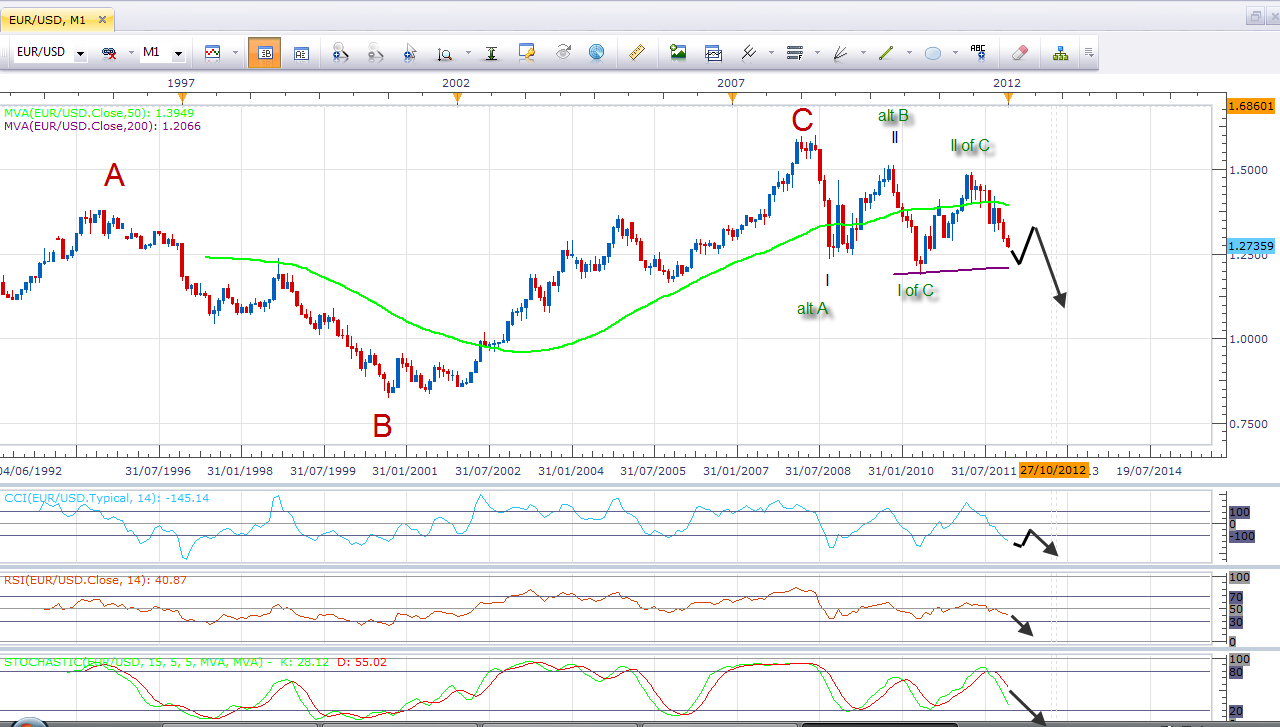Click the 1.68601 orange price label
Image resolution: width=1280 pixels, height=727 pixels.
[1250, 105]
